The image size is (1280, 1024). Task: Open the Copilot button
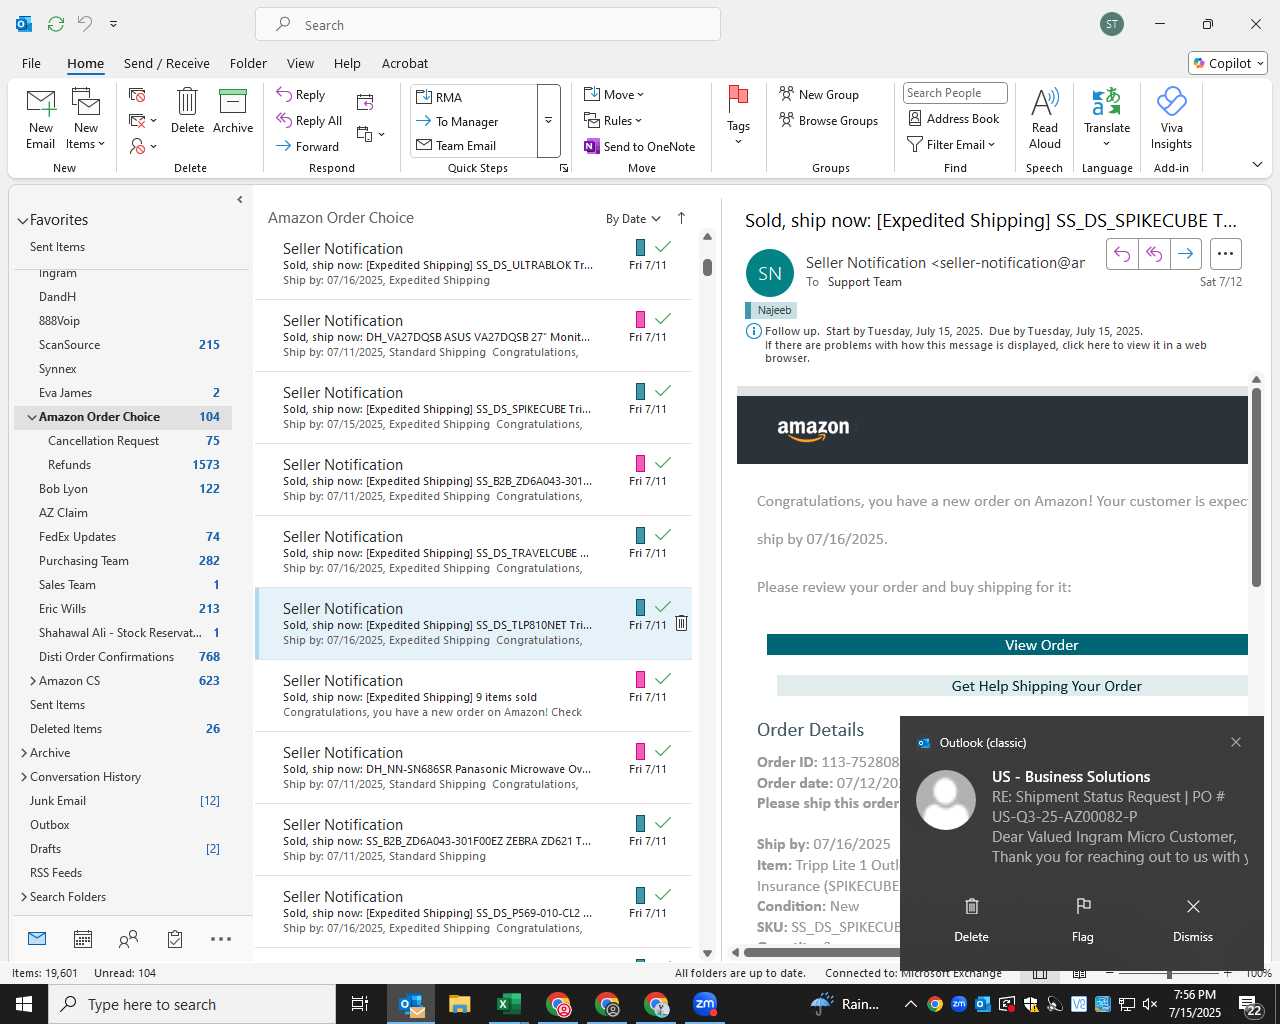(x=1228, y=63)
